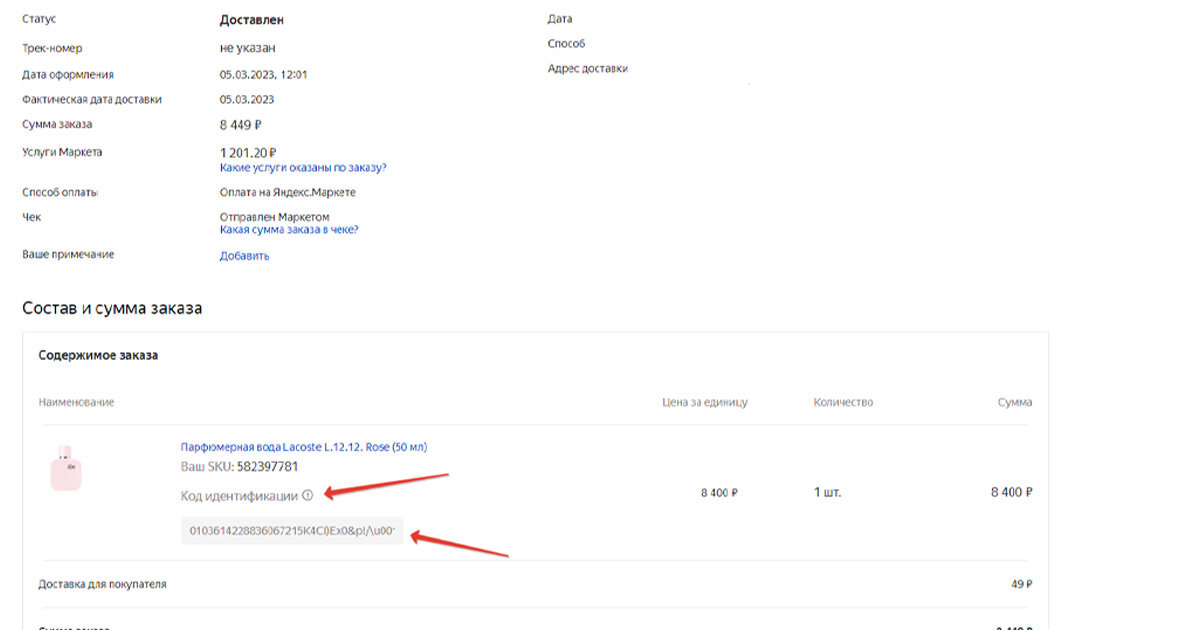The width and height of the screenshot is (1200, 630).
Task: Click Дата label in delivery column
Action: click(x=560, y=19)
